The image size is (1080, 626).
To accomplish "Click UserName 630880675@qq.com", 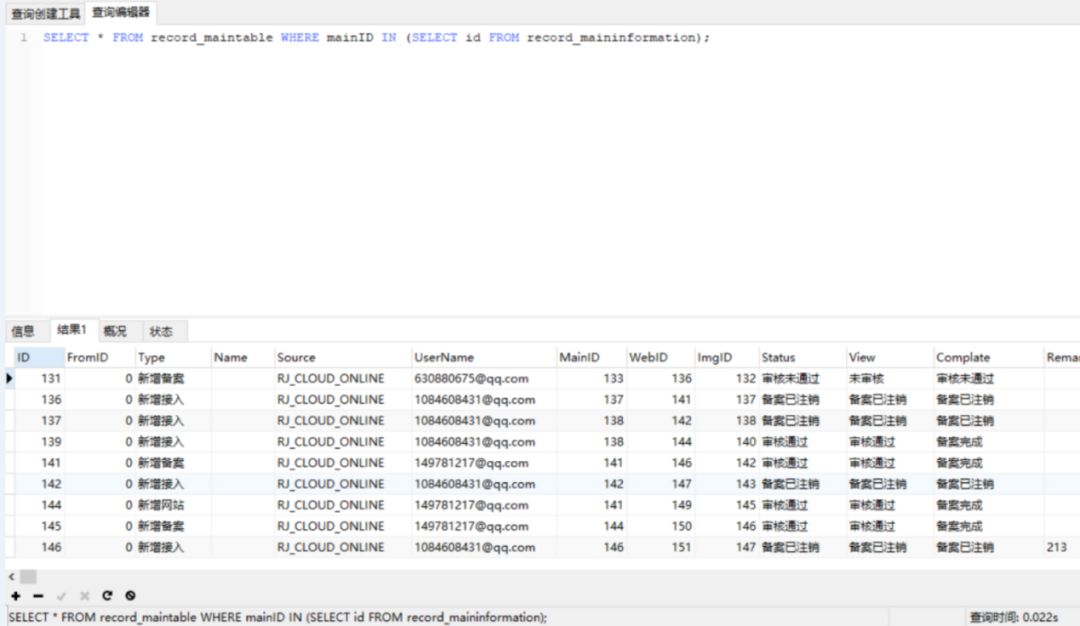I will pos(471,378).
